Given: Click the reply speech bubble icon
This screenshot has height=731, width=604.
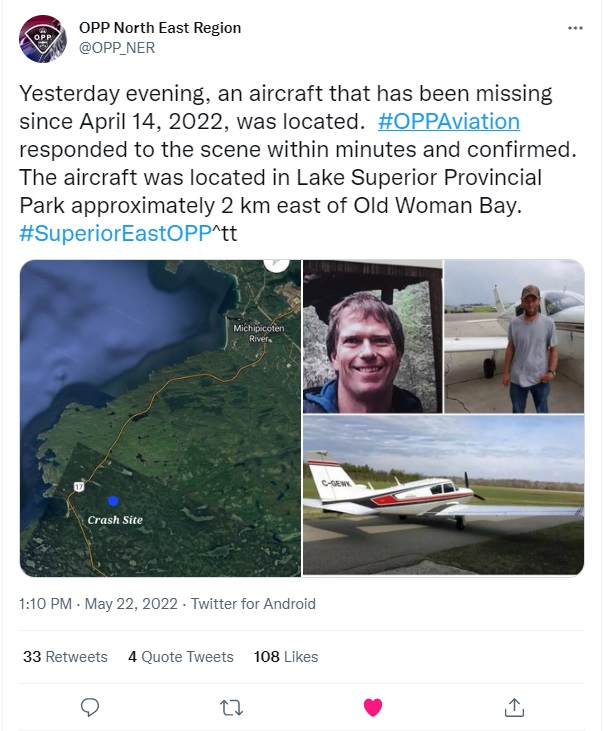Looking at the screenshot, I should [90, 707].
